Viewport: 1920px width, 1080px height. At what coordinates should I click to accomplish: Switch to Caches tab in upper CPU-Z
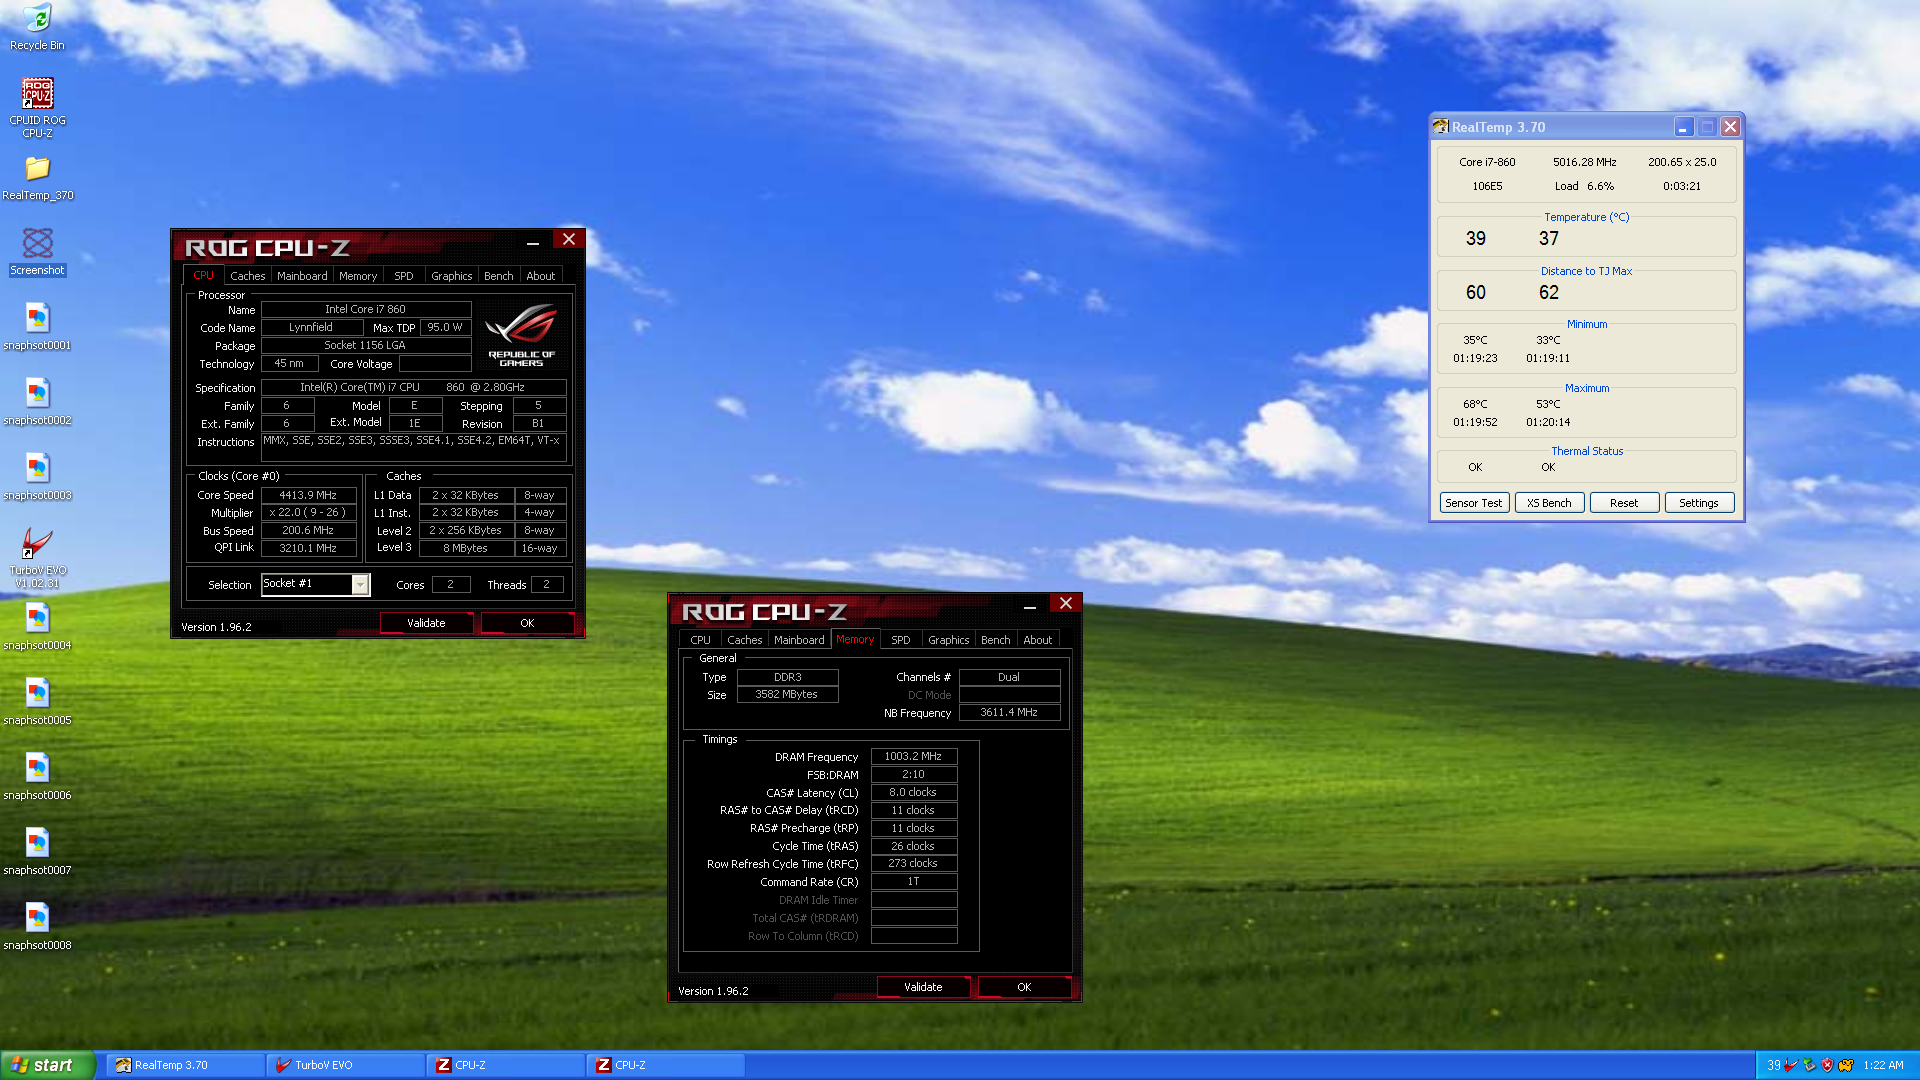(247, 276)
